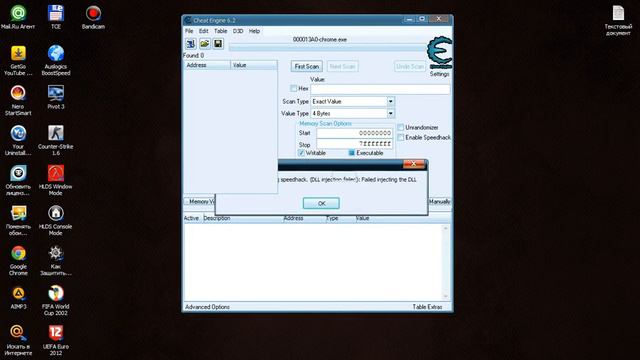
Task: Click the save floppy disk toolbar icon
Action: pyautogui.click(x=218, y=44)
